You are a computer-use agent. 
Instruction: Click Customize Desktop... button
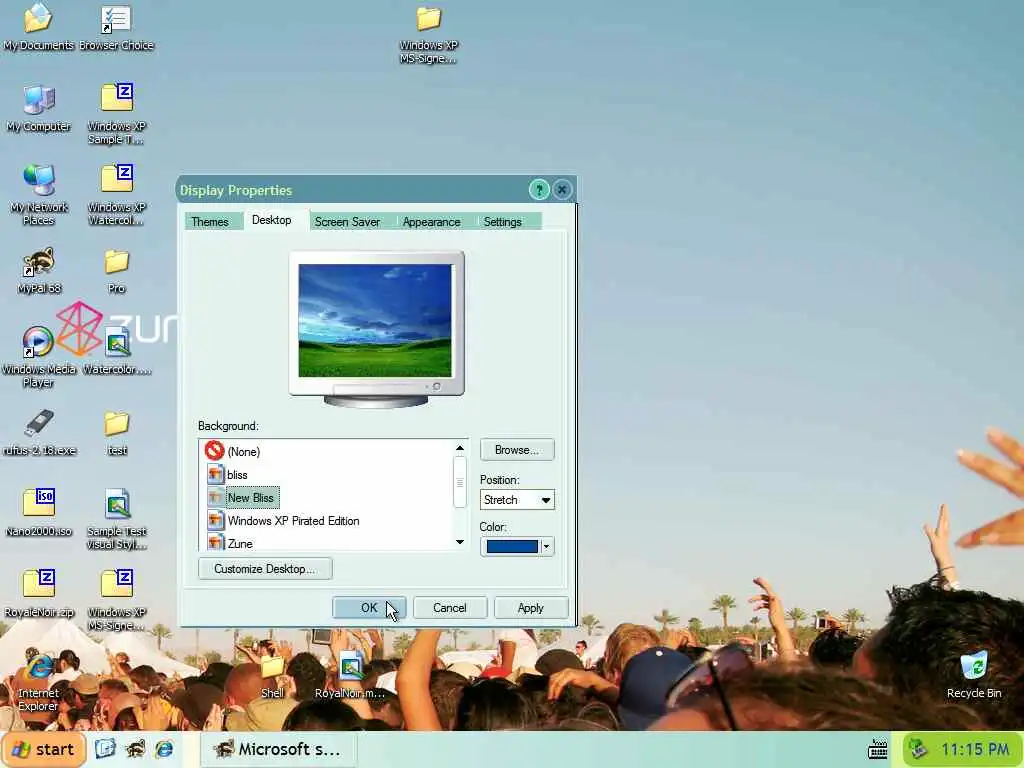(265, 568)
